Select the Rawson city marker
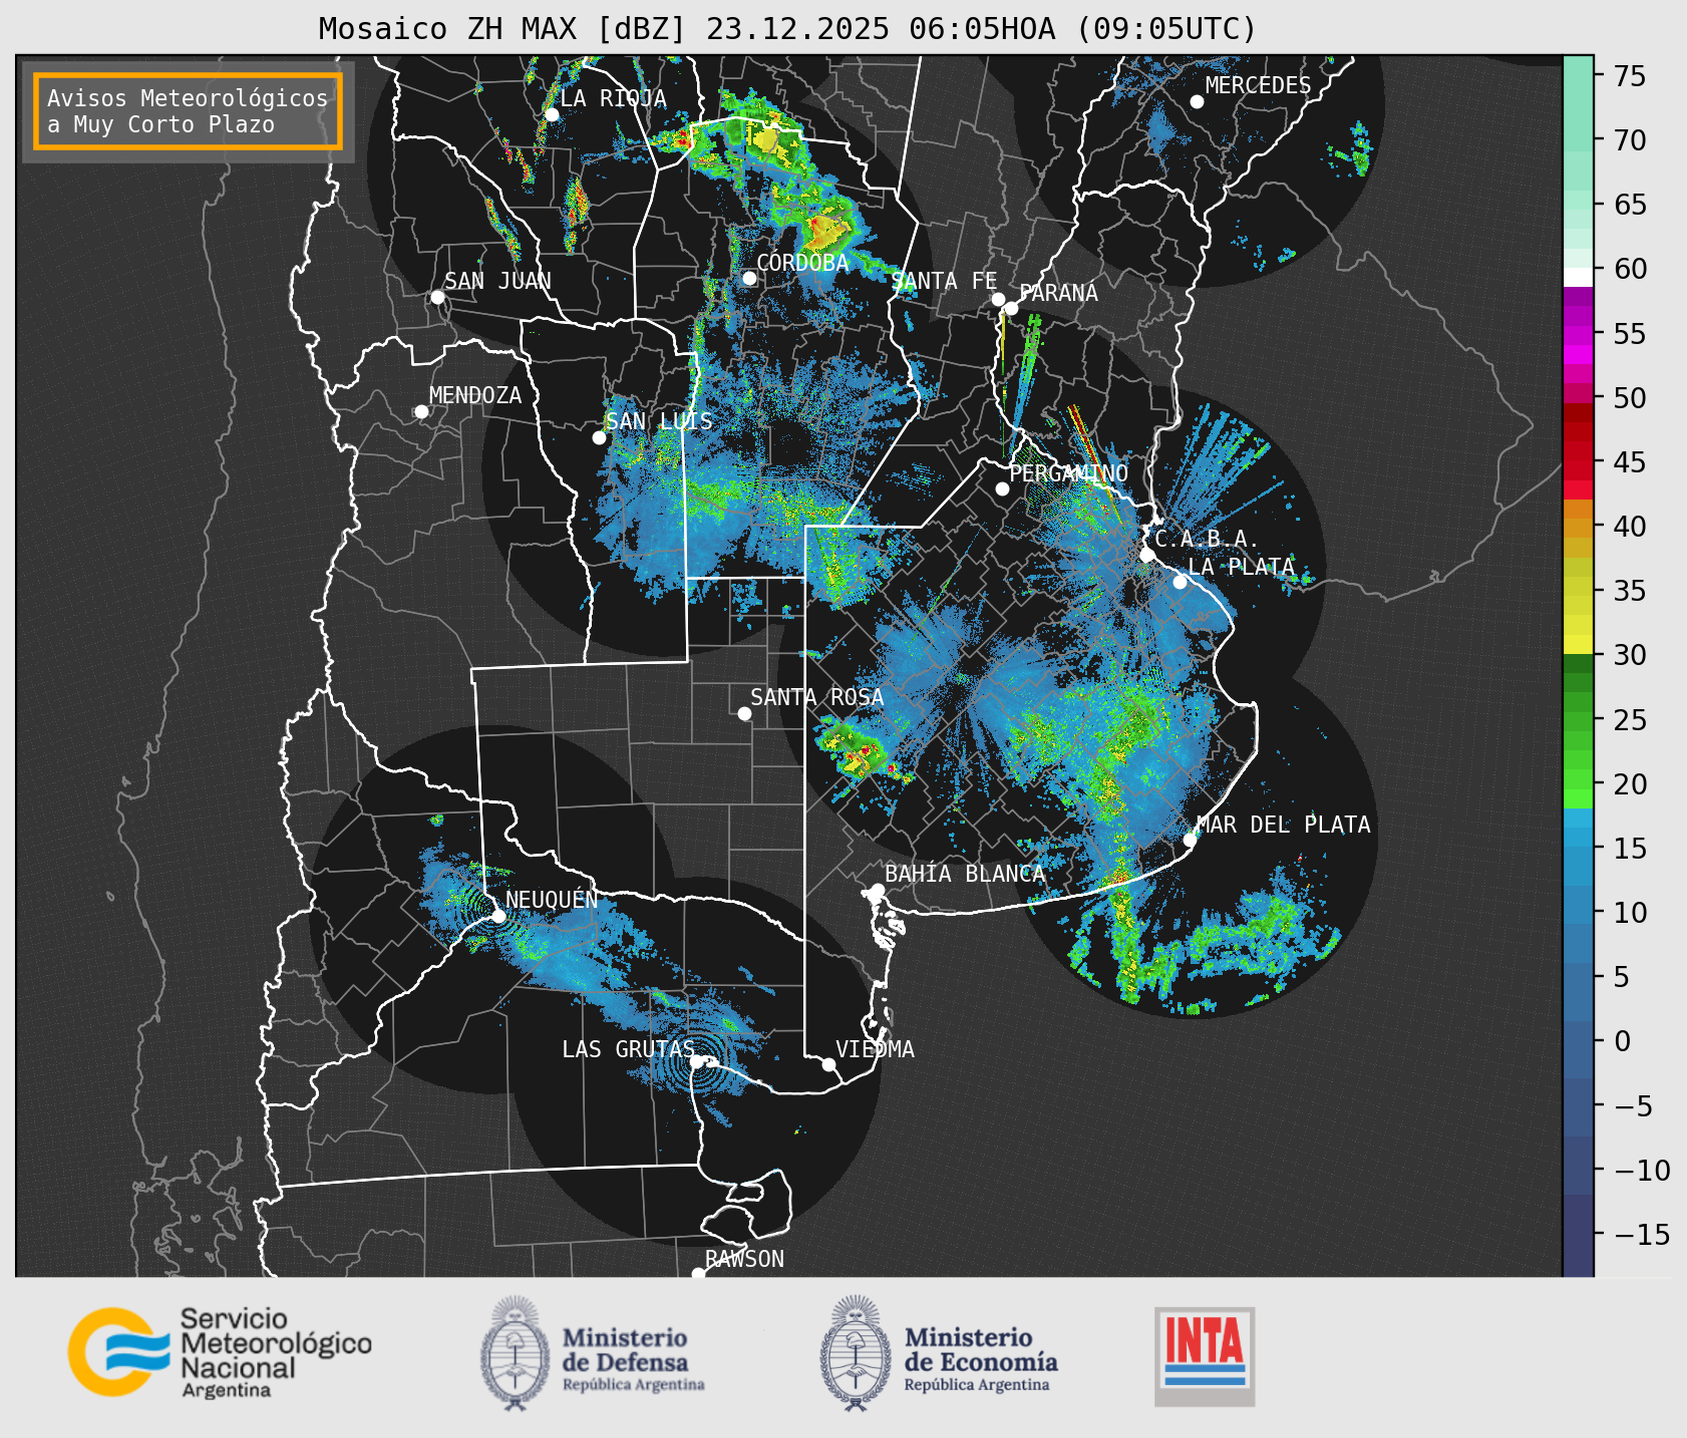Viewport: 1687px width, 1438px height. (699, 1273)
